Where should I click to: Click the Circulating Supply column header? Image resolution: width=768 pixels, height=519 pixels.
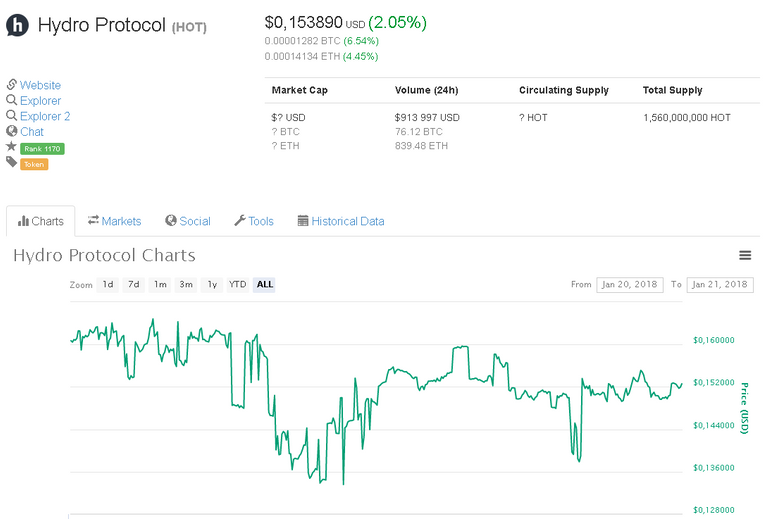[x=564, y=90]
